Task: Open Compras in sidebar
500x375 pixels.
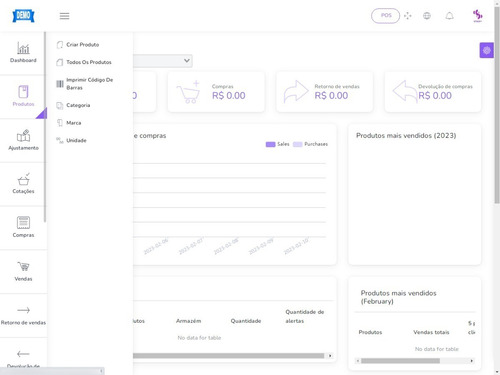Action: (23, 227)
